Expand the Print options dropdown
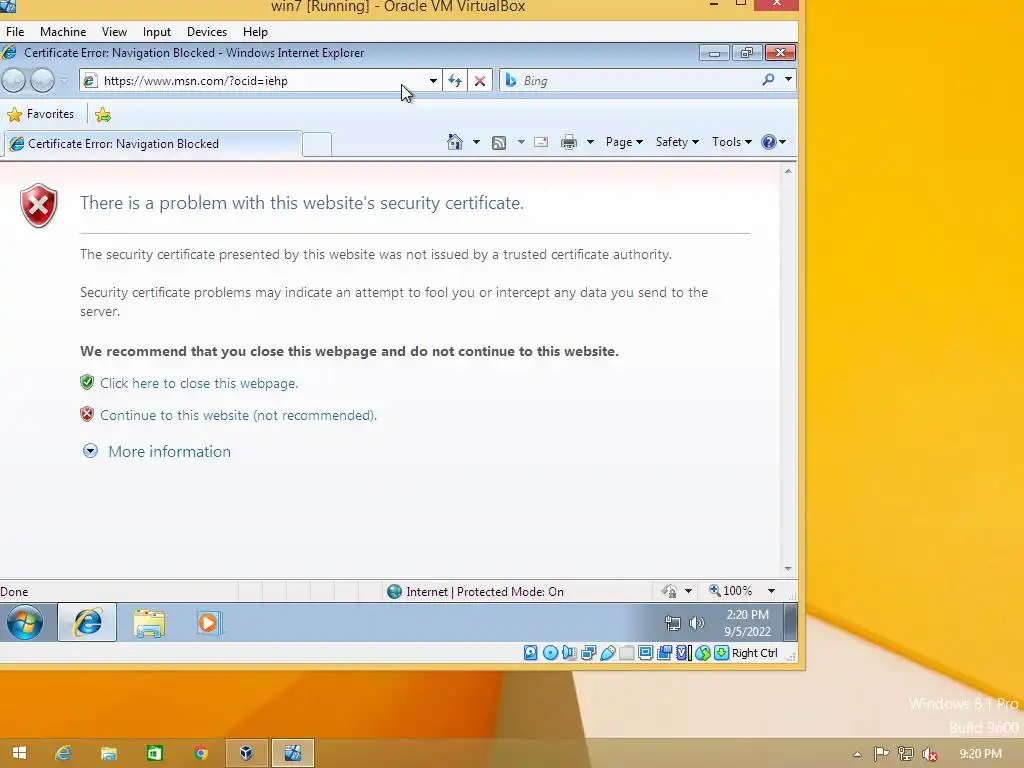 590,142
